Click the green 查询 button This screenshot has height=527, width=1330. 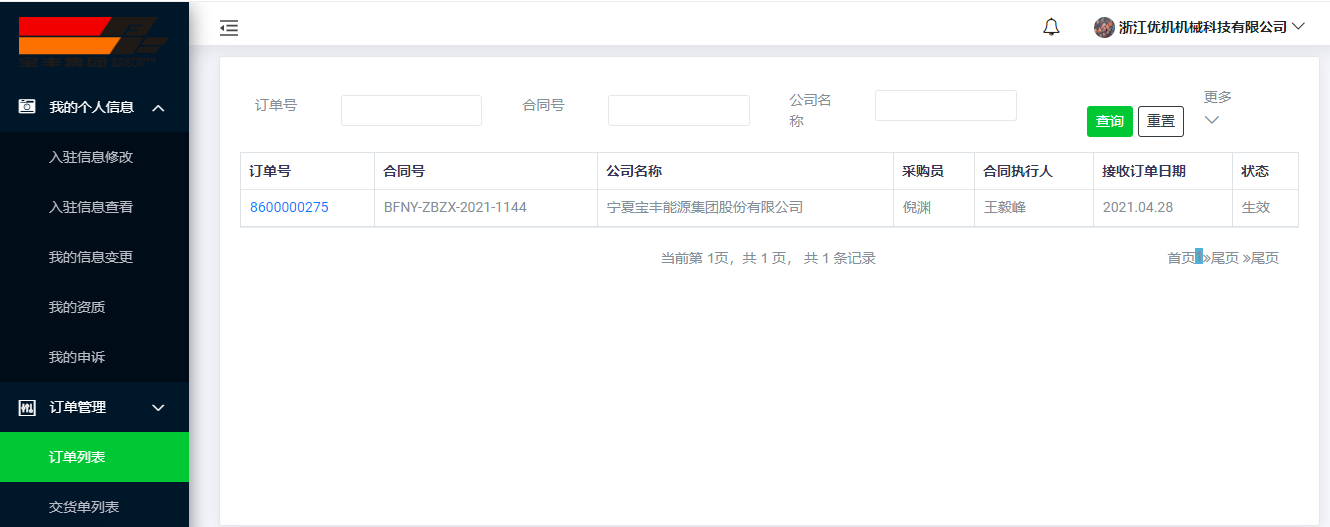pos(1109,121)
